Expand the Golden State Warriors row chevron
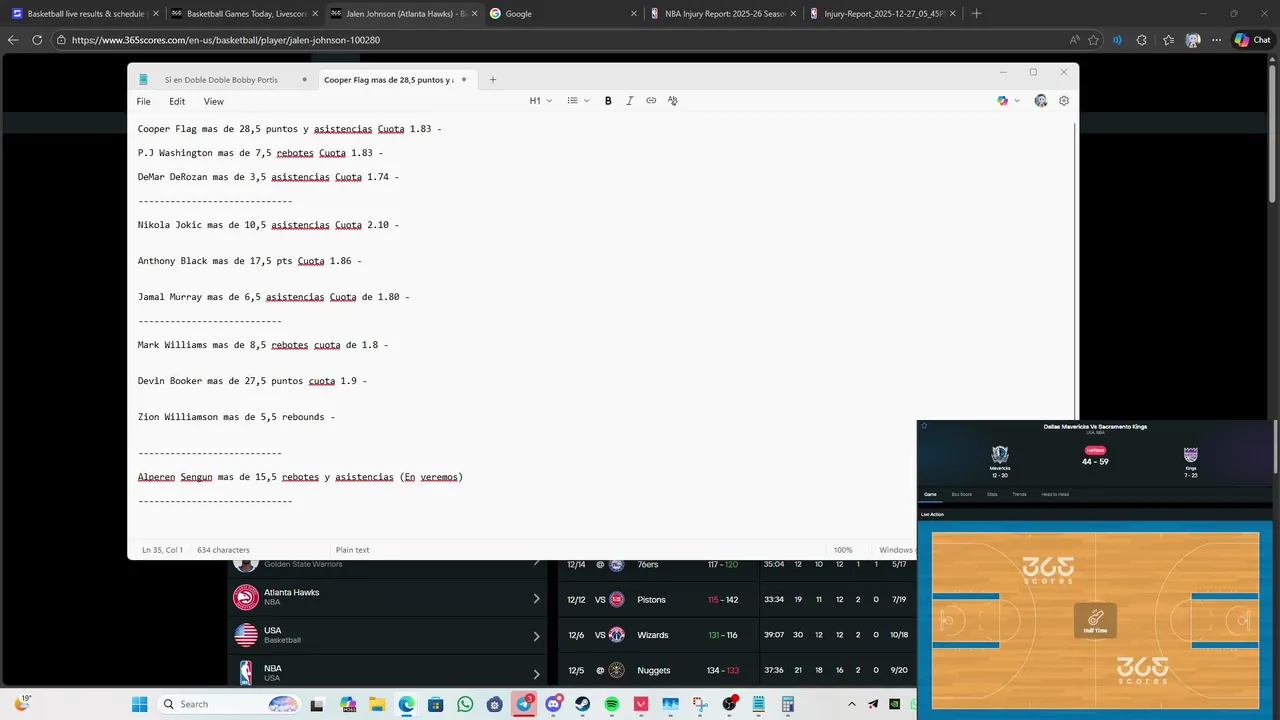 536,564
